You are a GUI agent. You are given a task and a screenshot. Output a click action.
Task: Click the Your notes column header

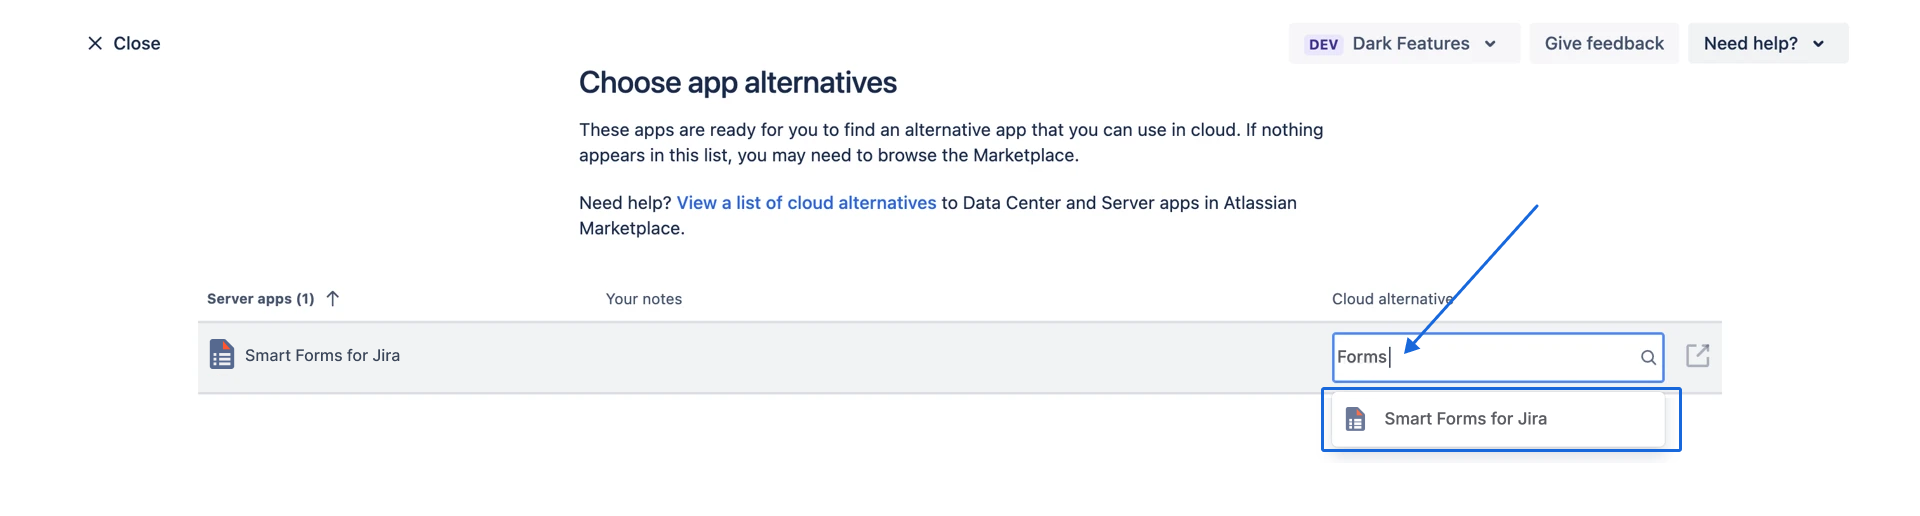(x=644, y=299)
